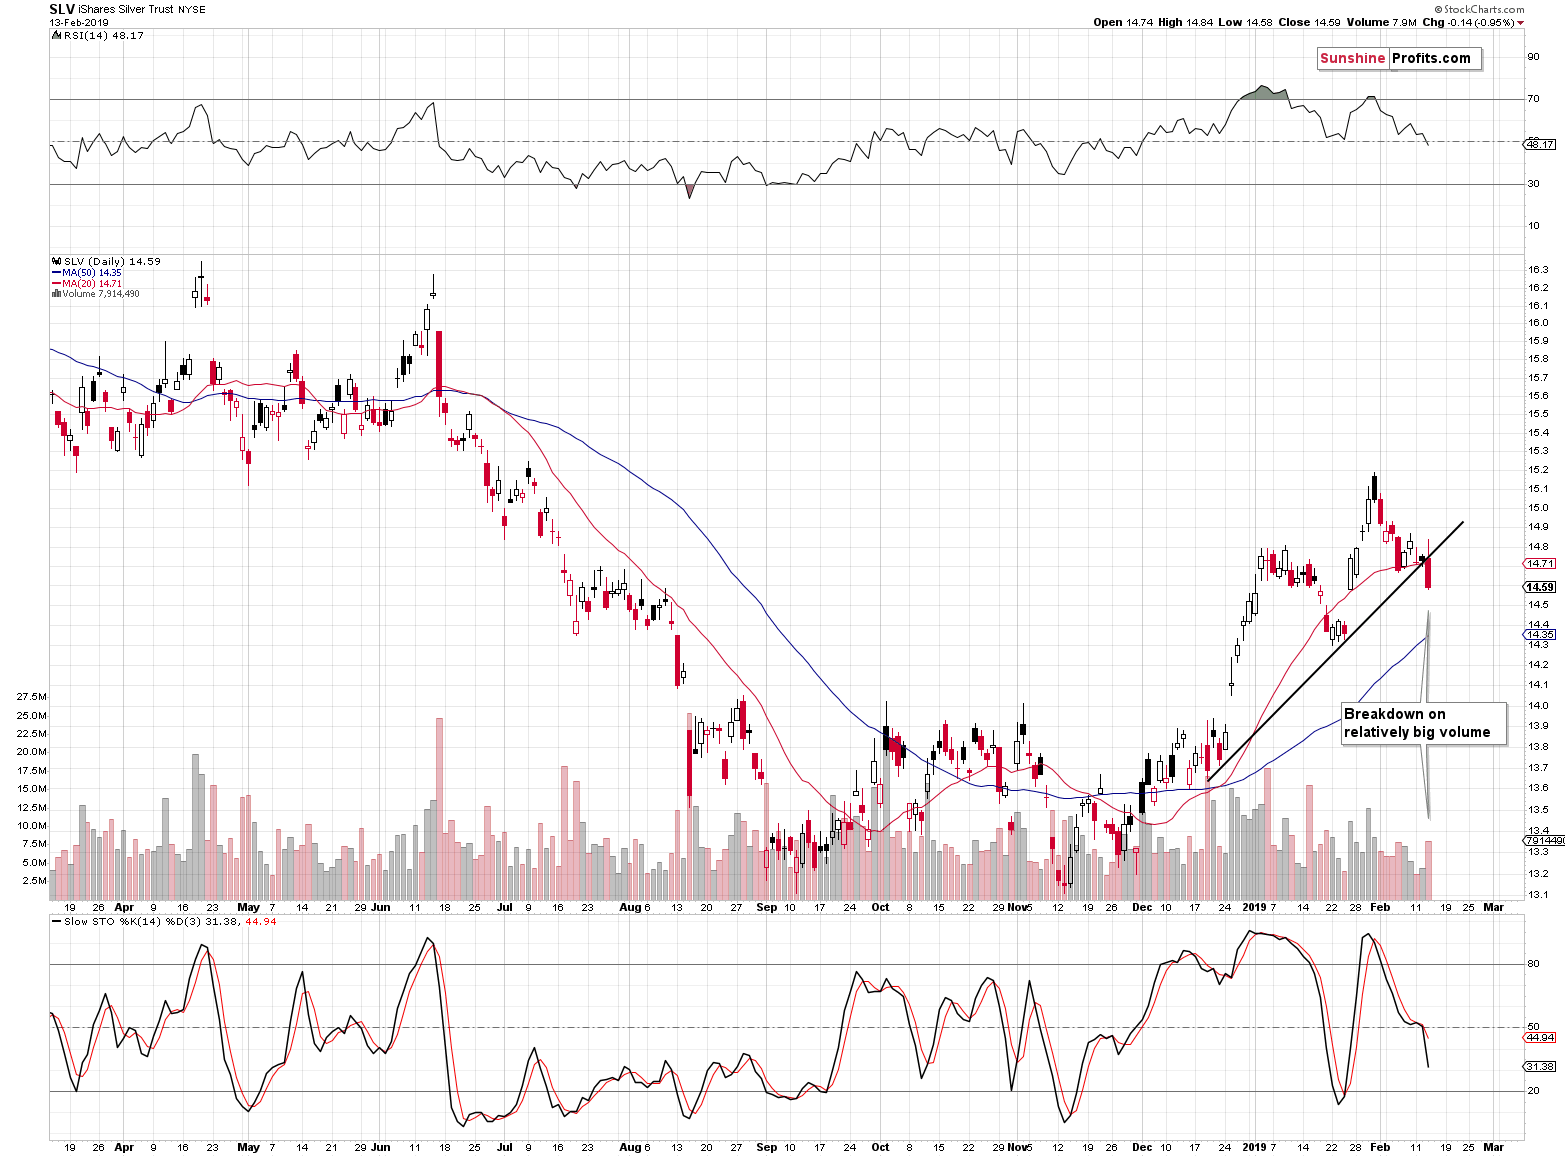The height and width of the screenshot is (1157, 1565).
Task: Click the bold SLV ticker symbol title
Action: point(62,9)
